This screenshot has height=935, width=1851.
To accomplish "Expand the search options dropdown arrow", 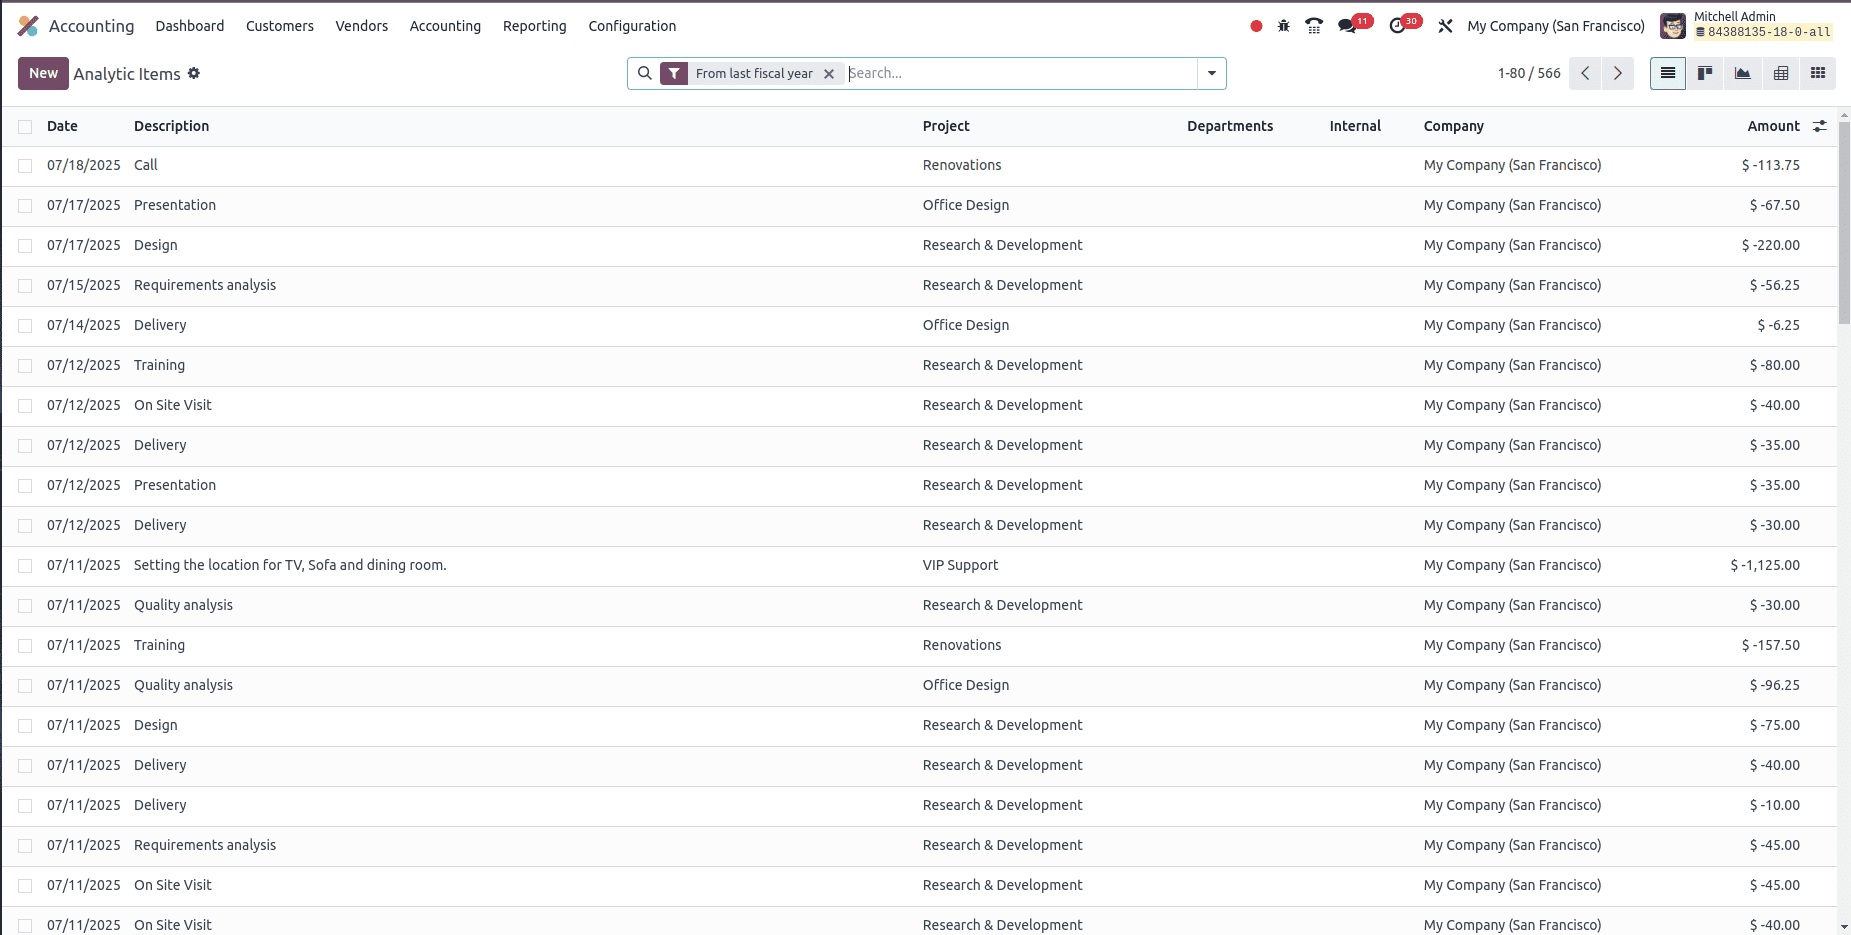I will (1212, 73).
